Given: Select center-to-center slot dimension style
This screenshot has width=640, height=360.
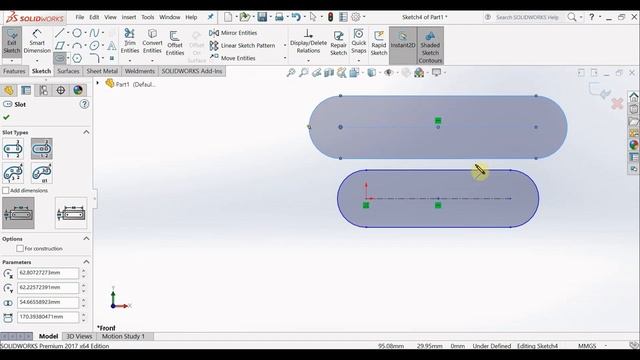Looking at the screenshot, I should pyautogui.click(x=18, y=213).
